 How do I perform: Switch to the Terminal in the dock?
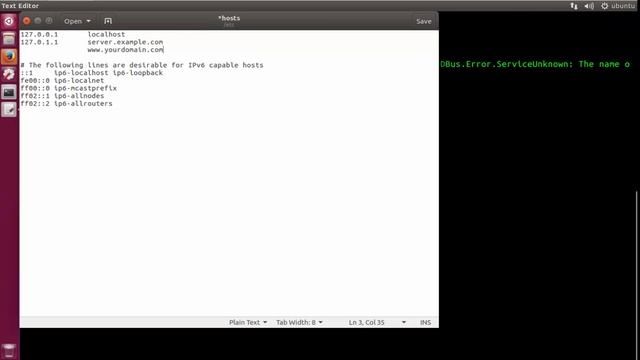coord(9,92)
